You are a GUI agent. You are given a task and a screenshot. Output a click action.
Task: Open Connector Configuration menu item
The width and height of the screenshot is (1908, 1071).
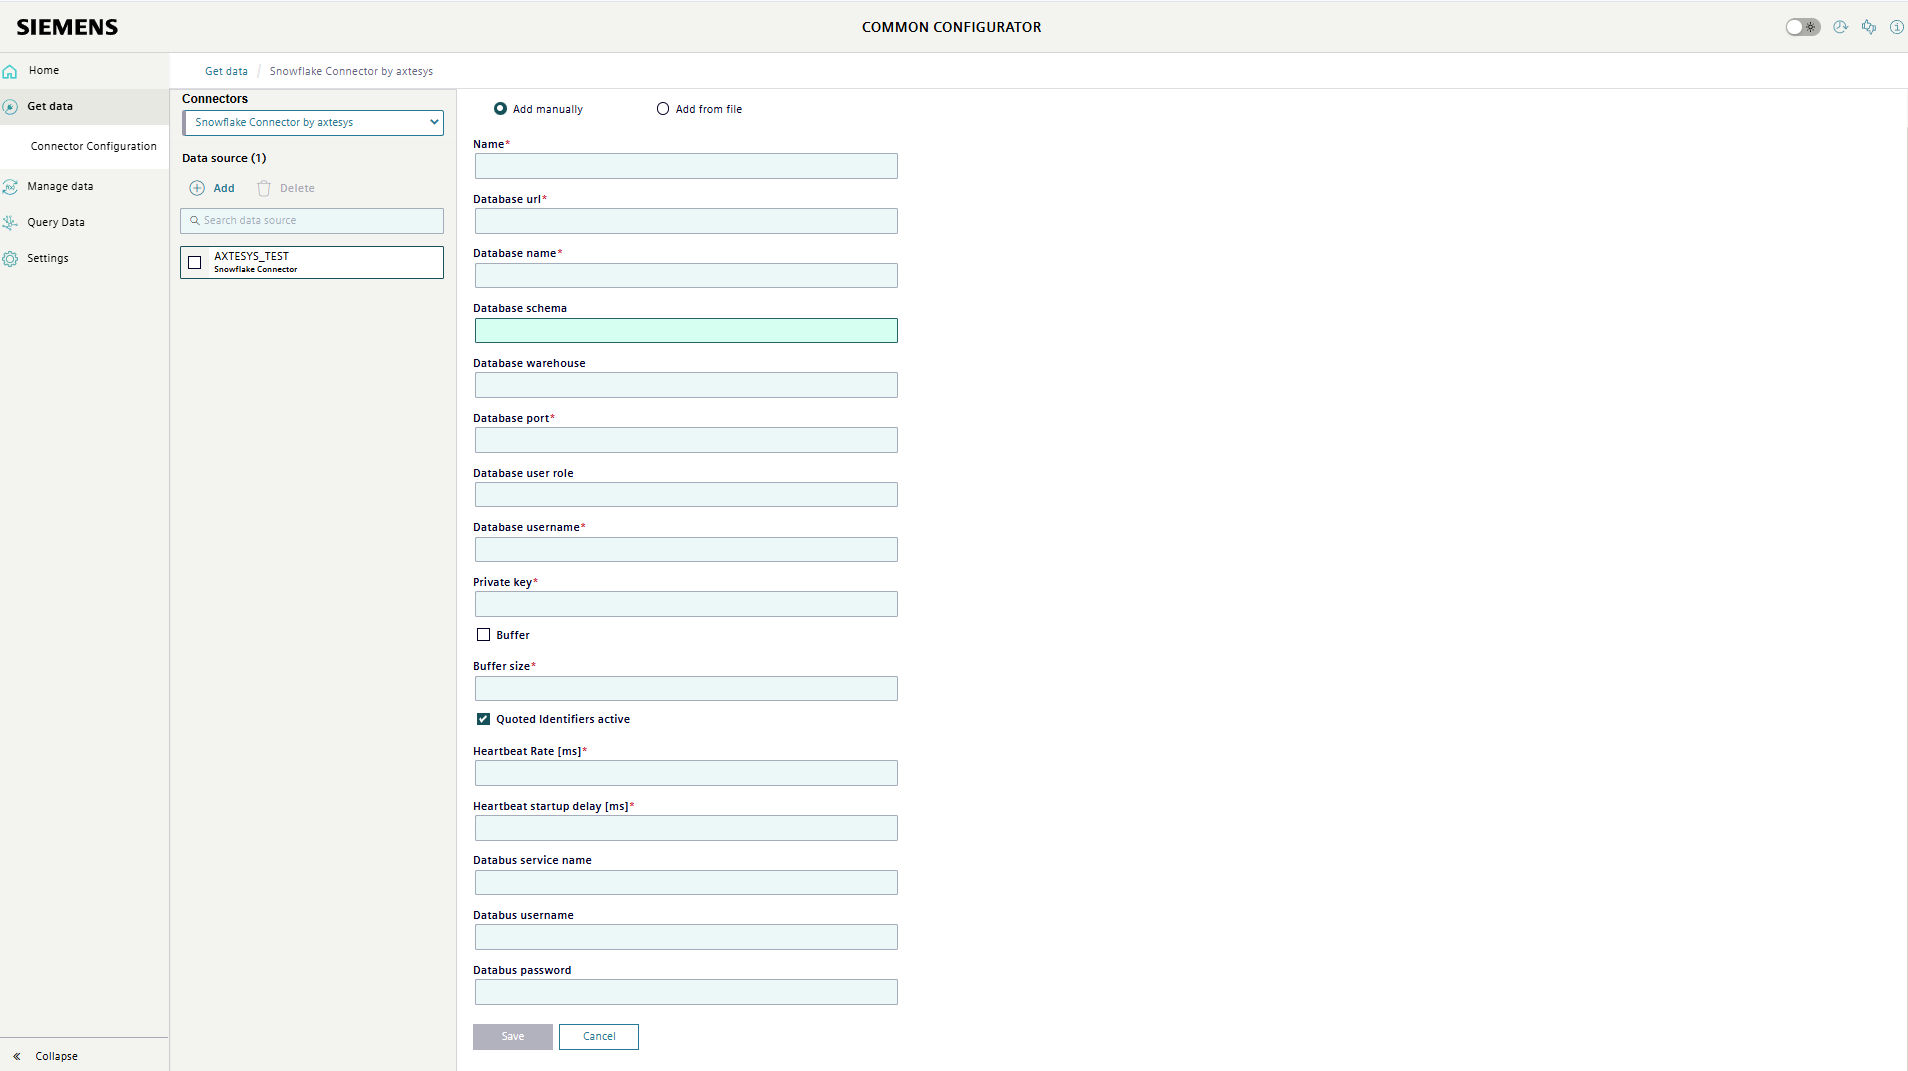pos(93,146)
